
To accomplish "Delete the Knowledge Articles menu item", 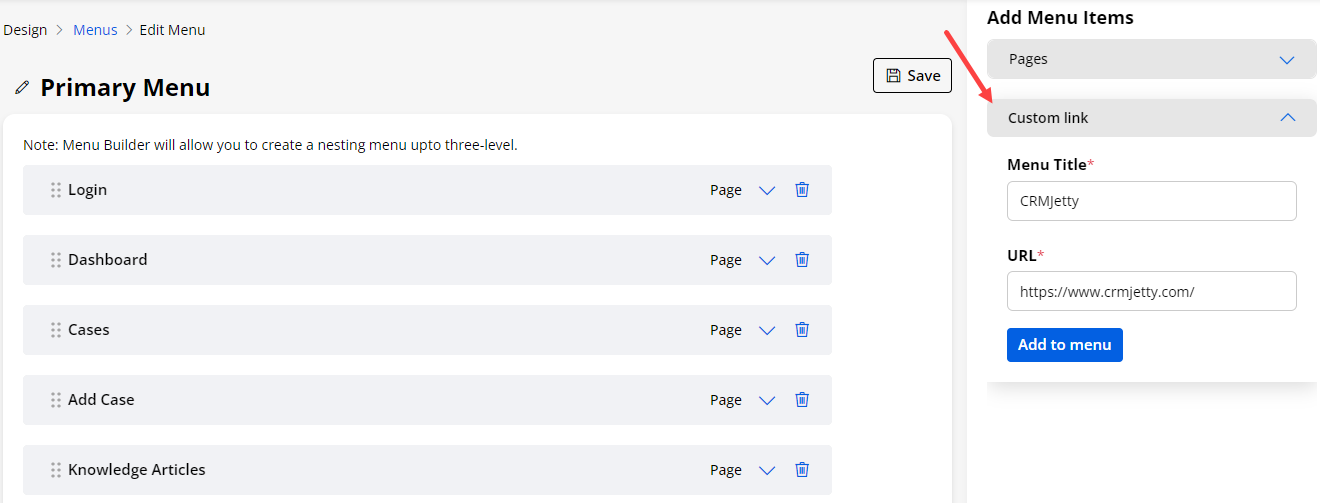I will (802, 470).
